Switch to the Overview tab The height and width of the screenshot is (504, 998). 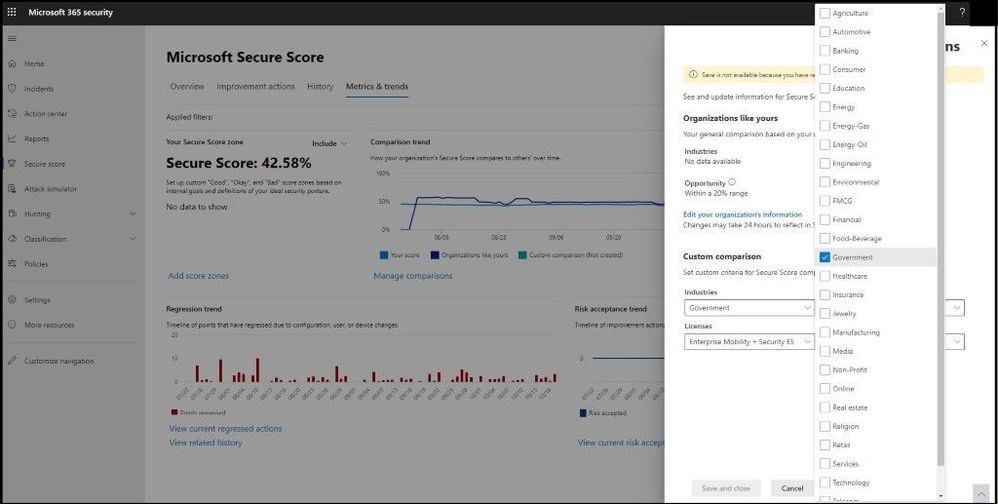click(187, 87)
